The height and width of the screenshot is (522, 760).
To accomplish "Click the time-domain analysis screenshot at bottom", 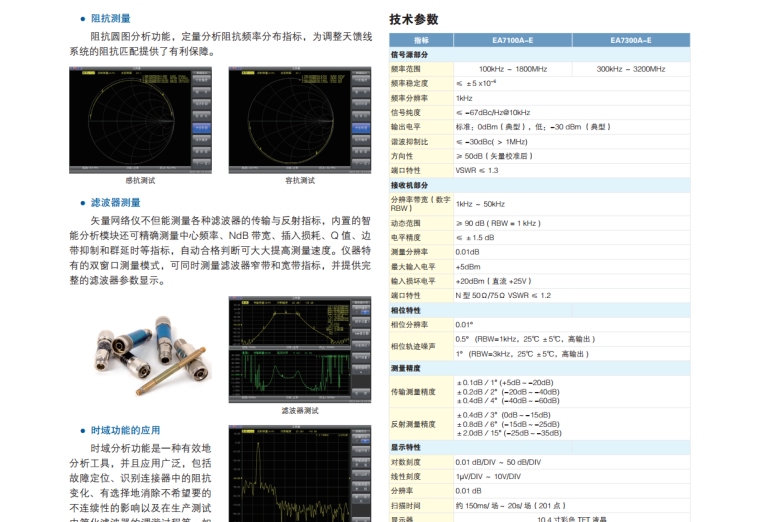I will (x=300, y=473).
